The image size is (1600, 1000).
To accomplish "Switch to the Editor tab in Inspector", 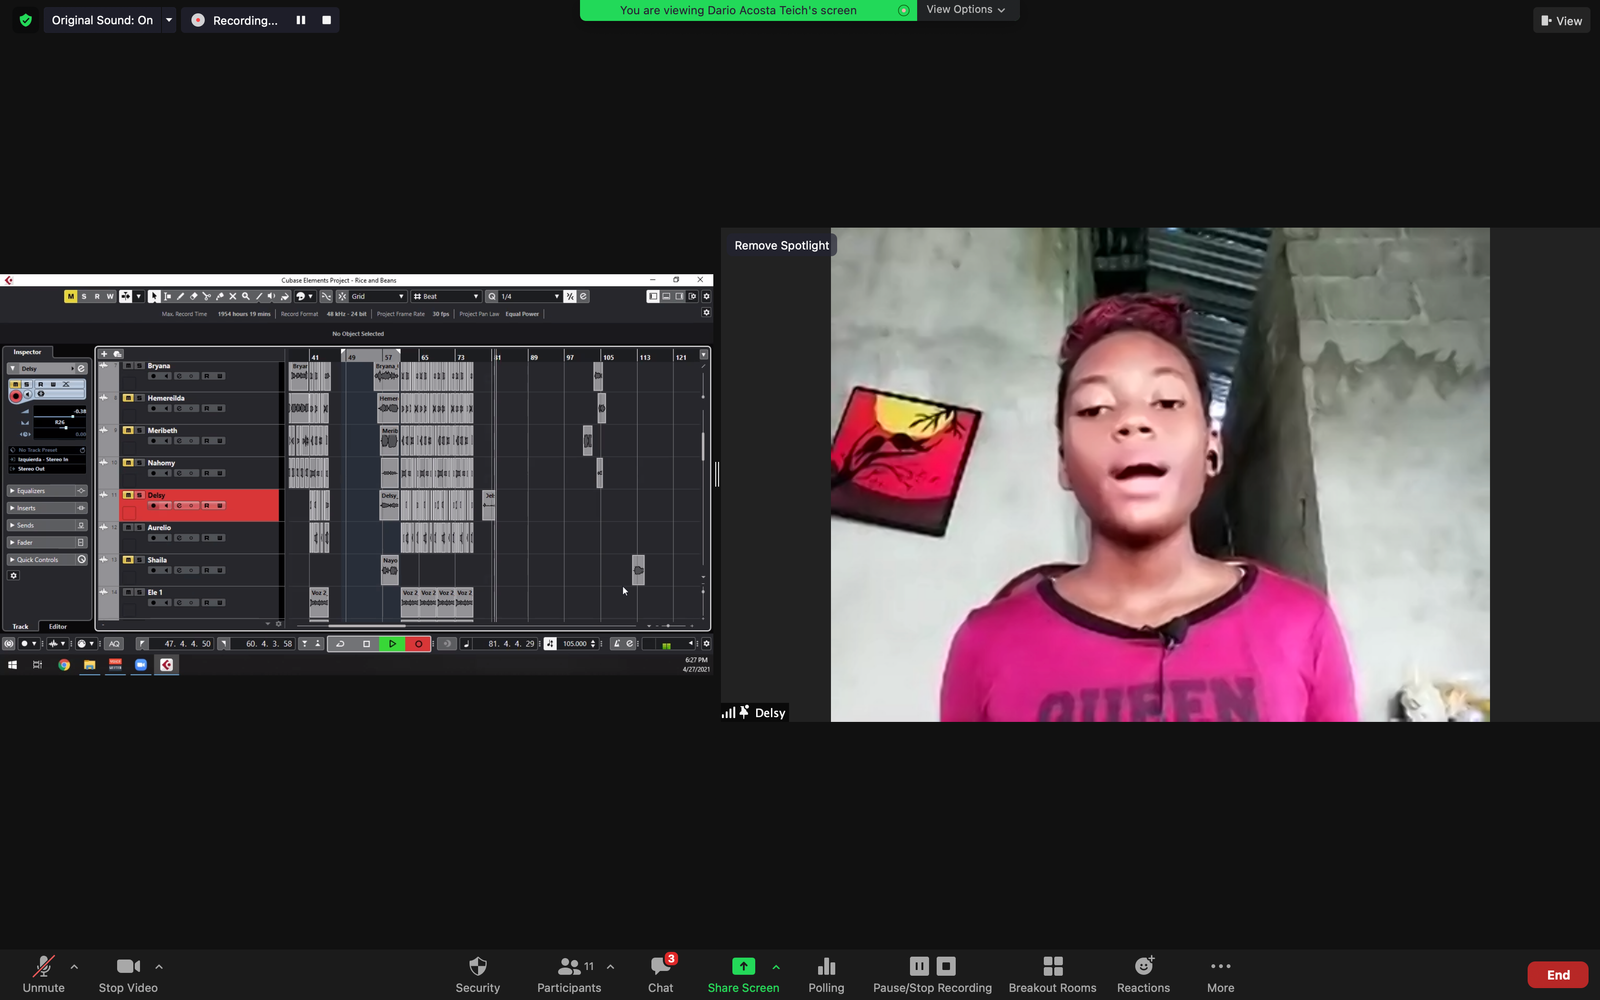I will click(x=58, y=627).
